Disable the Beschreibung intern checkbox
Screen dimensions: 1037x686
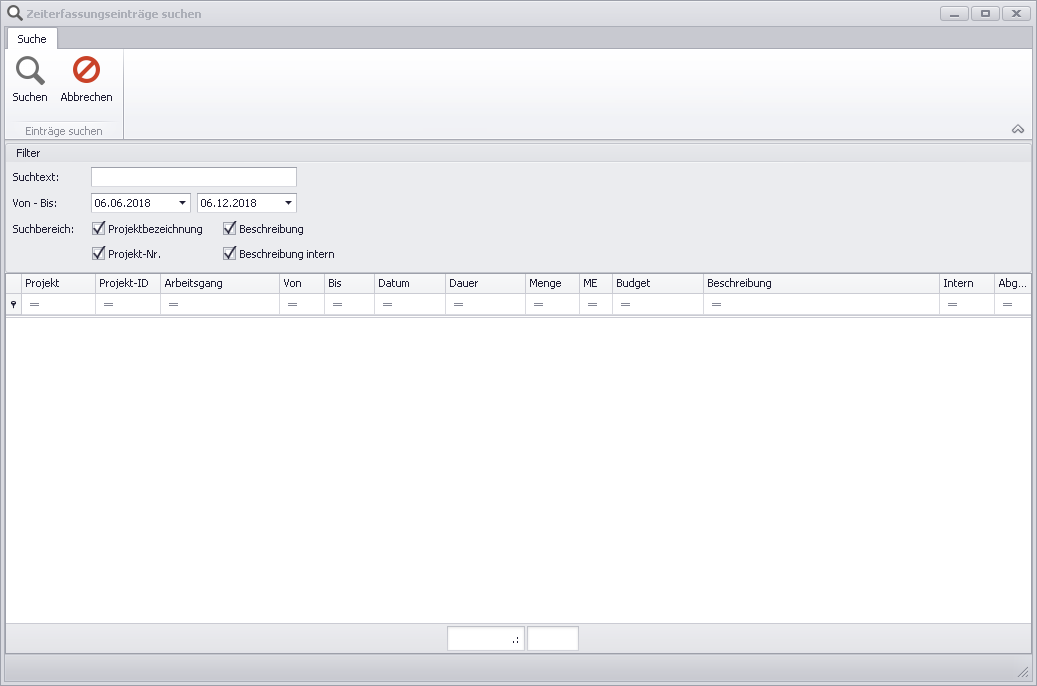229,254
